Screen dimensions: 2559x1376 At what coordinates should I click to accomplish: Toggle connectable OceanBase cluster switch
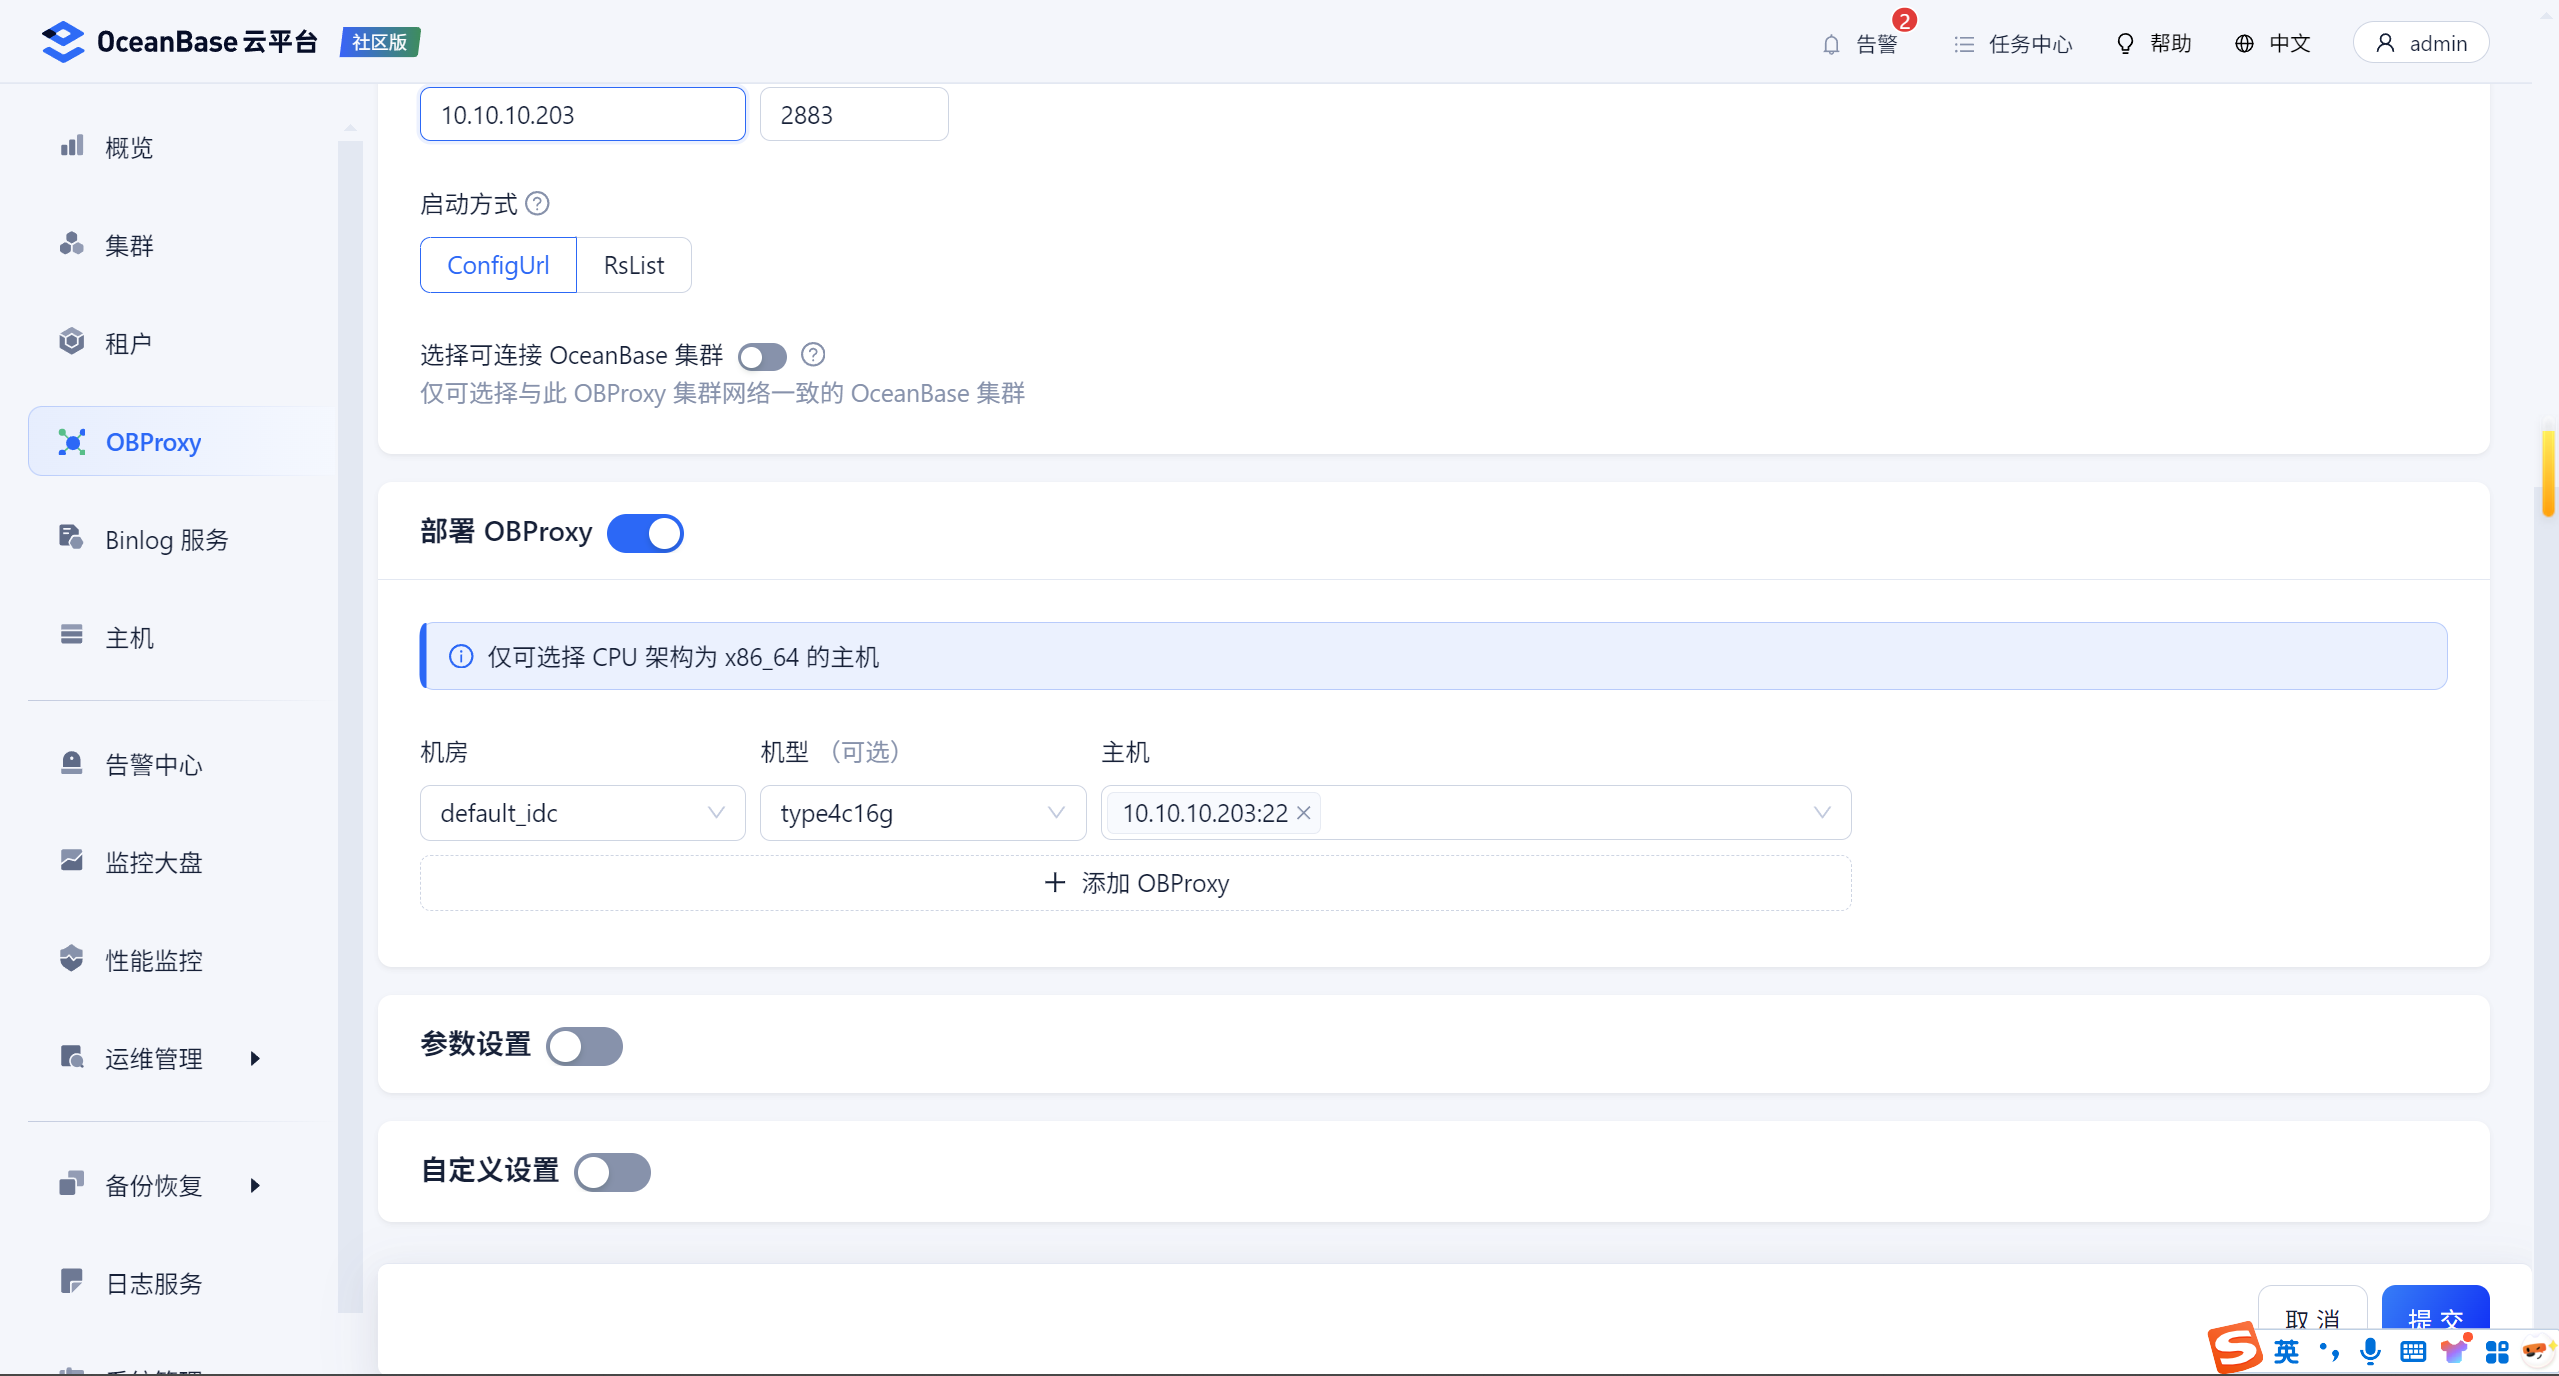pos(762,357)
